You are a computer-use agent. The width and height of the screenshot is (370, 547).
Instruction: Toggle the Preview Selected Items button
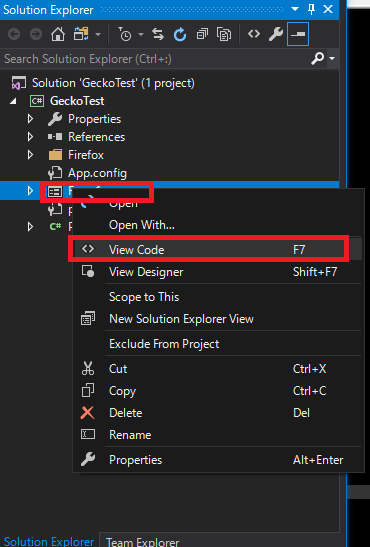[x=298, y=34]
